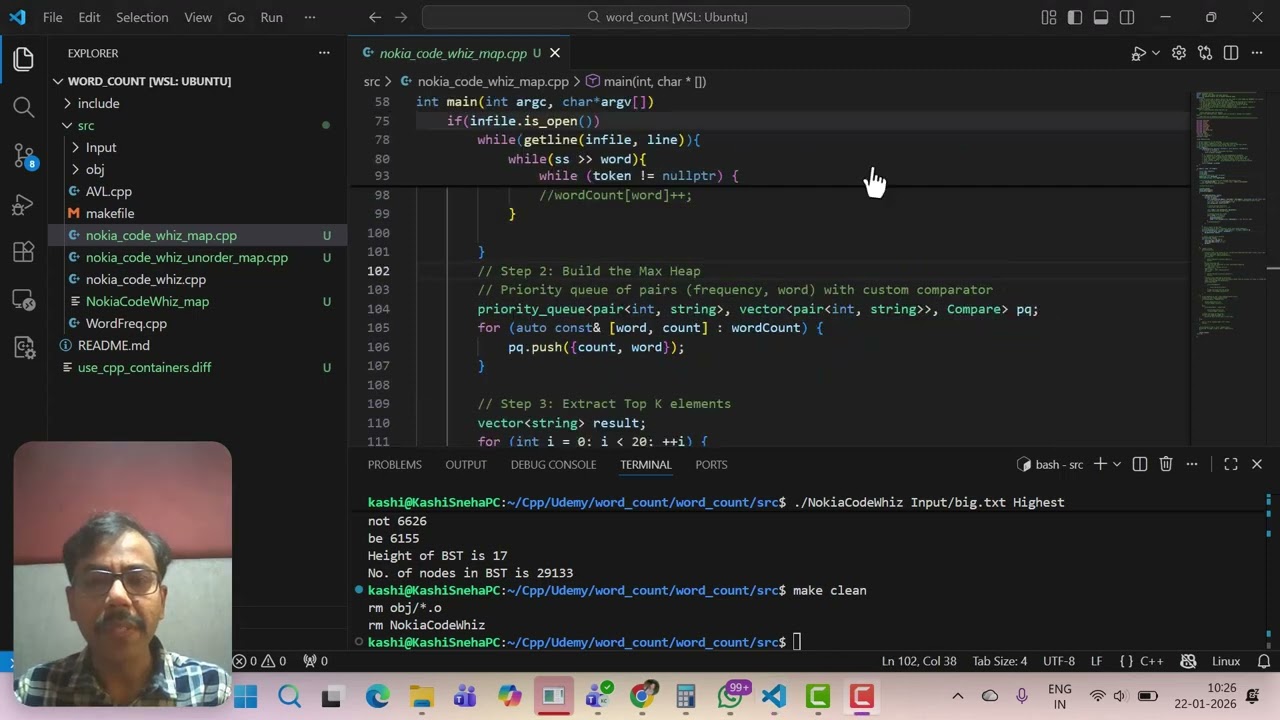1280x720 pixels.
Task: Close the terminal panel
Action: pyautogui.click(x=1257, y=464)
